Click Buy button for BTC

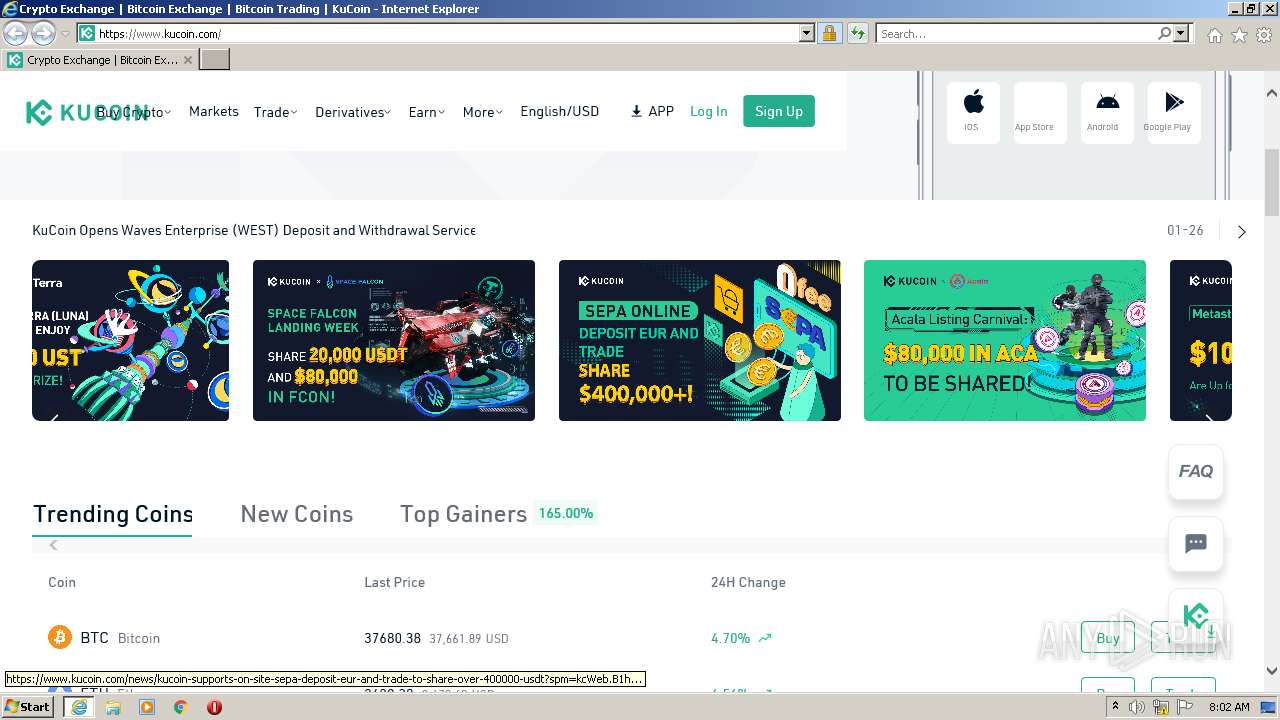(x=1108, y=638)
